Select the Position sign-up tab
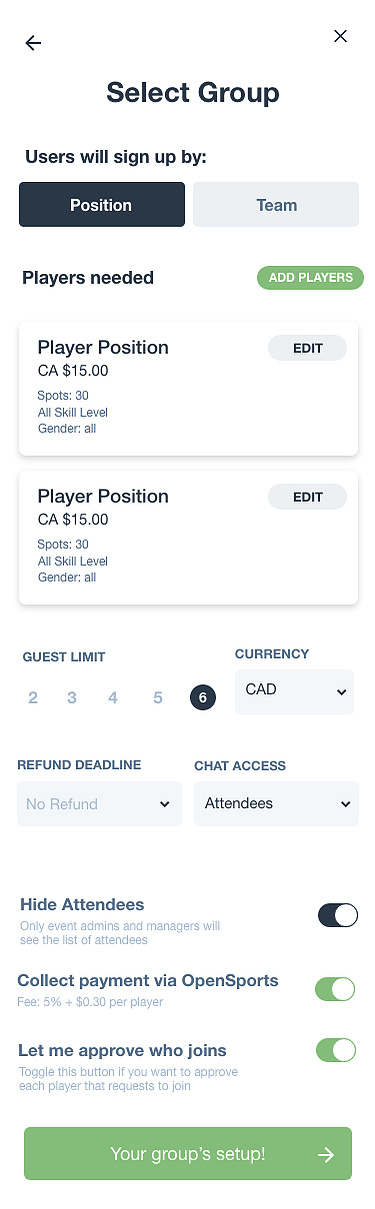Screen dimensions: 375x1209 coord(102,205)
